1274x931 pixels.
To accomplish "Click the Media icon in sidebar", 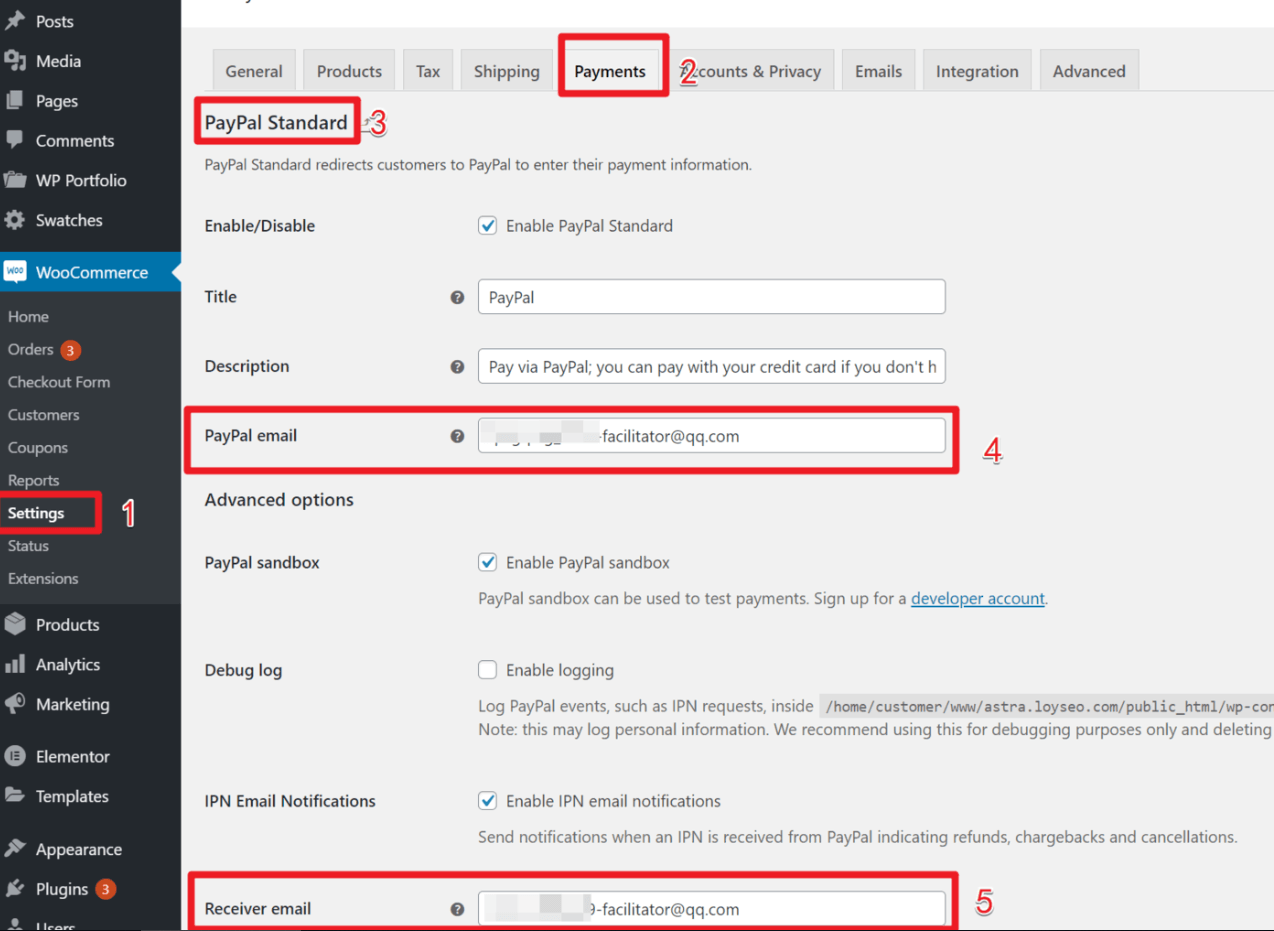I will [x=15, y=61].
